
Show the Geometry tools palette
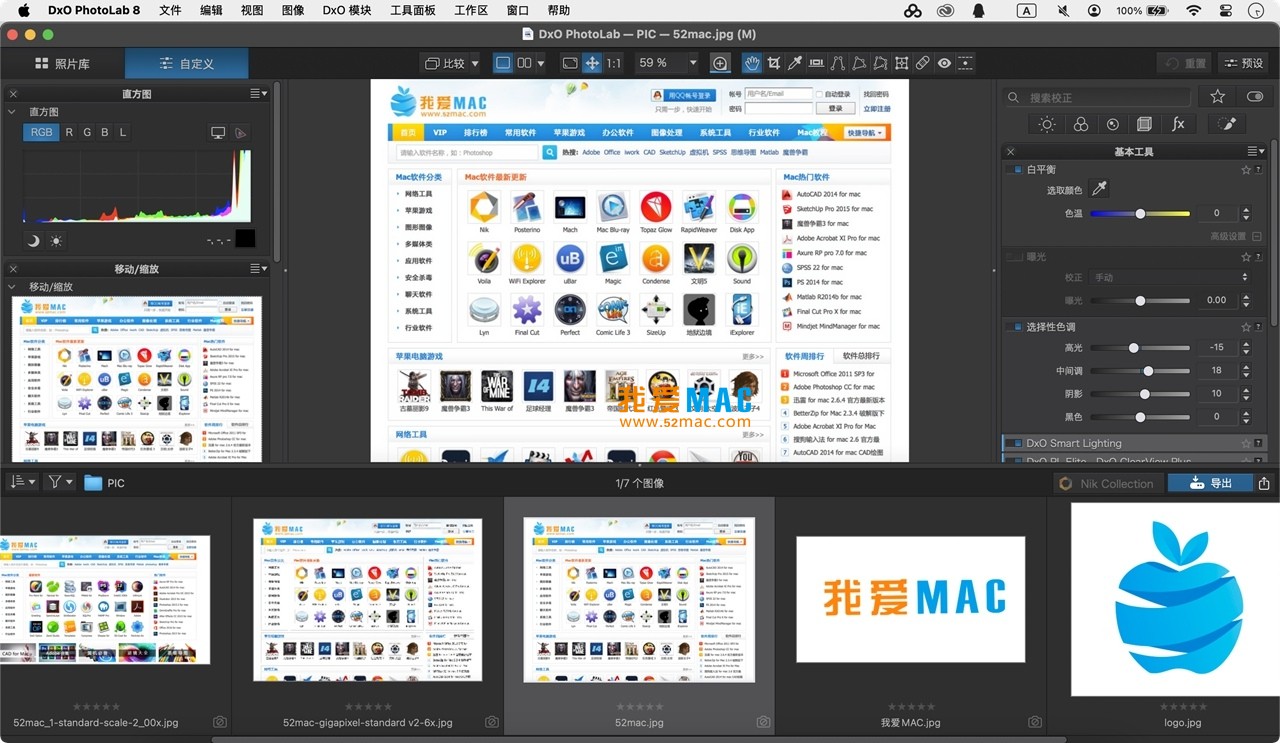(1145, 124)
